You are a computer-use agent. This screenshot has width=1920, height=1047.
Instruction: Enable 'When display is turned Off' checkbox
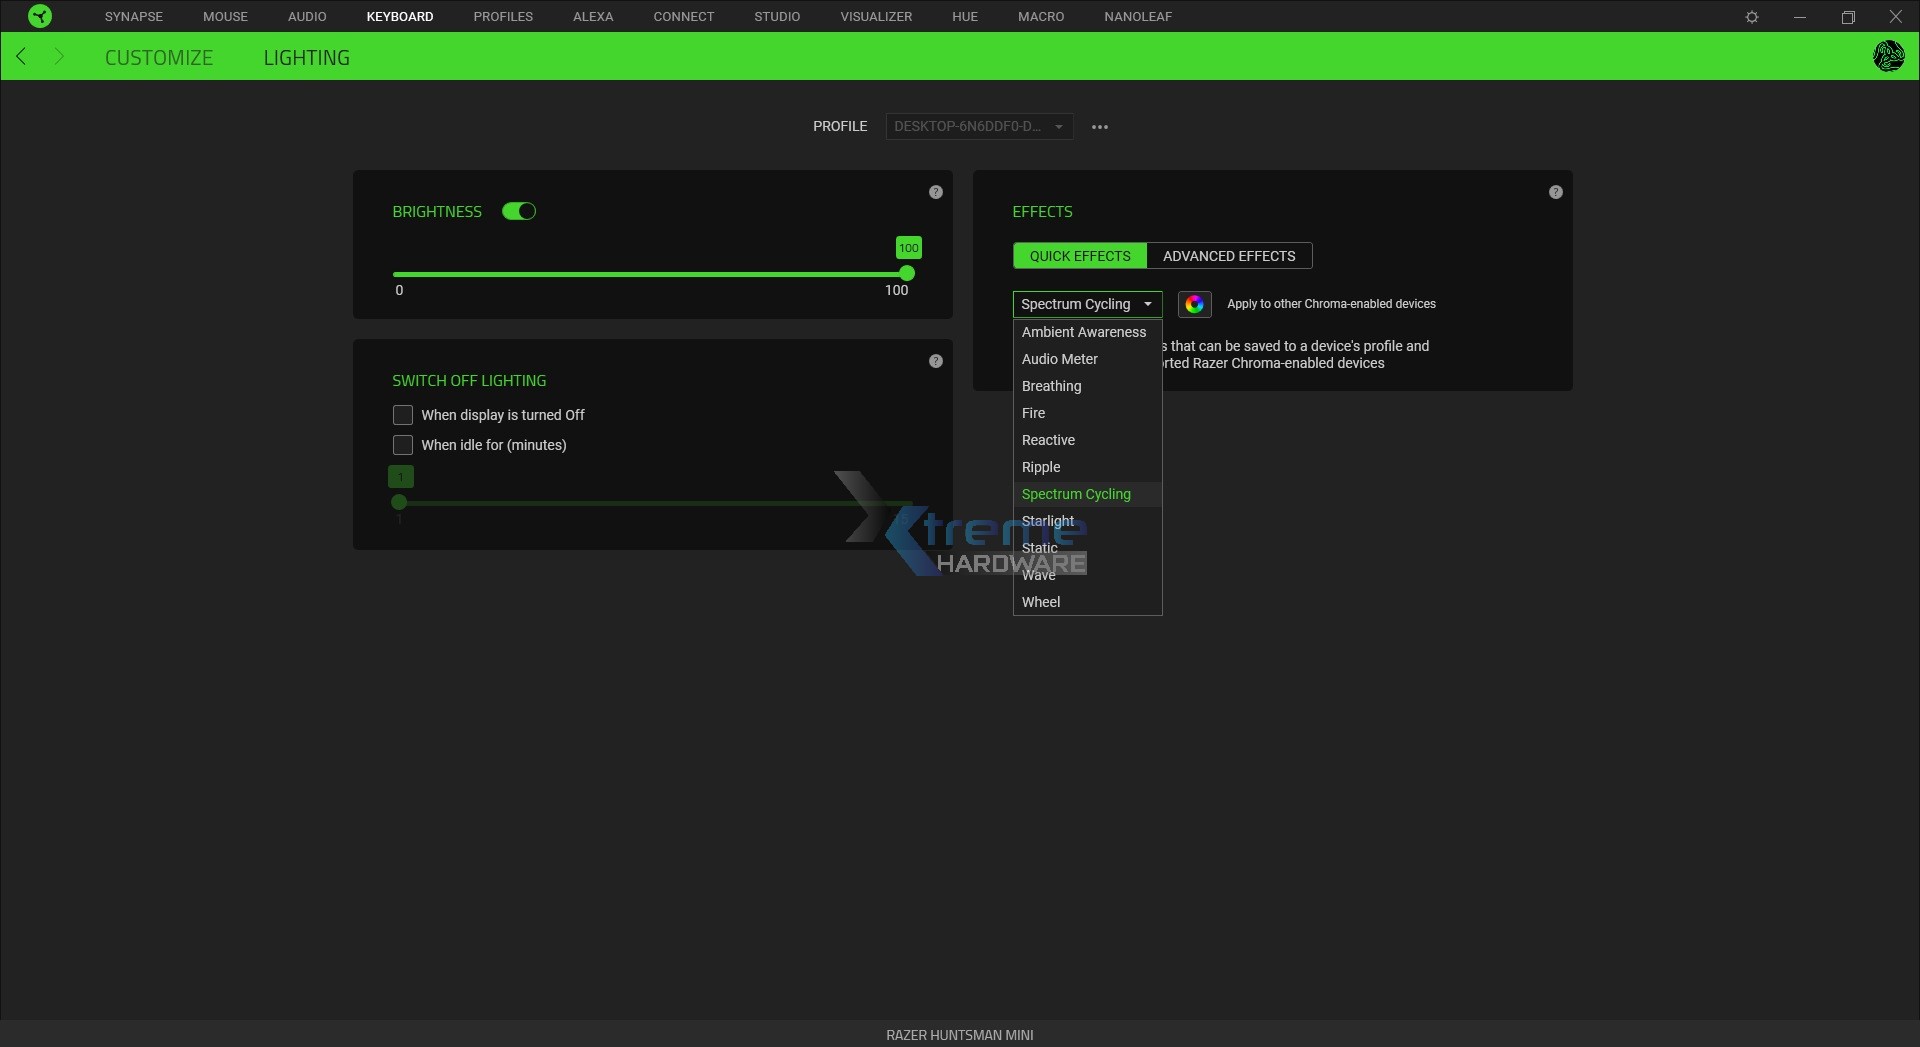[403, 415]
